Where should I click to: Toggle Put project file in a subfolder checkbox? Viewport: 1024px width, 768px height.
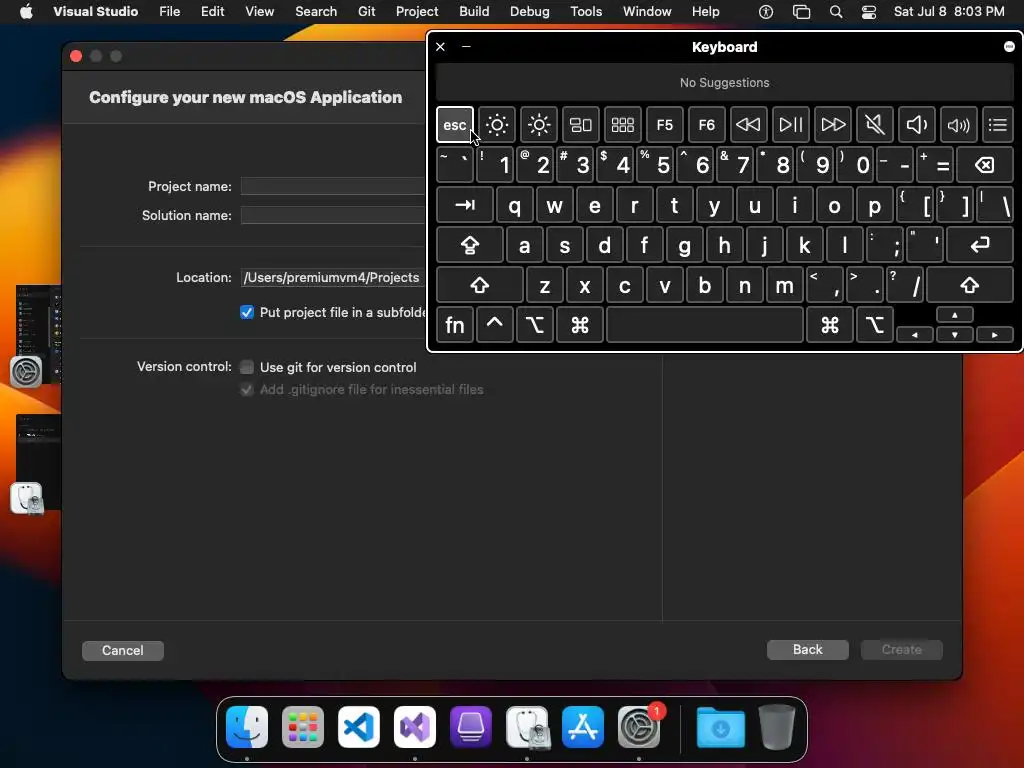(x=247, y=312)
